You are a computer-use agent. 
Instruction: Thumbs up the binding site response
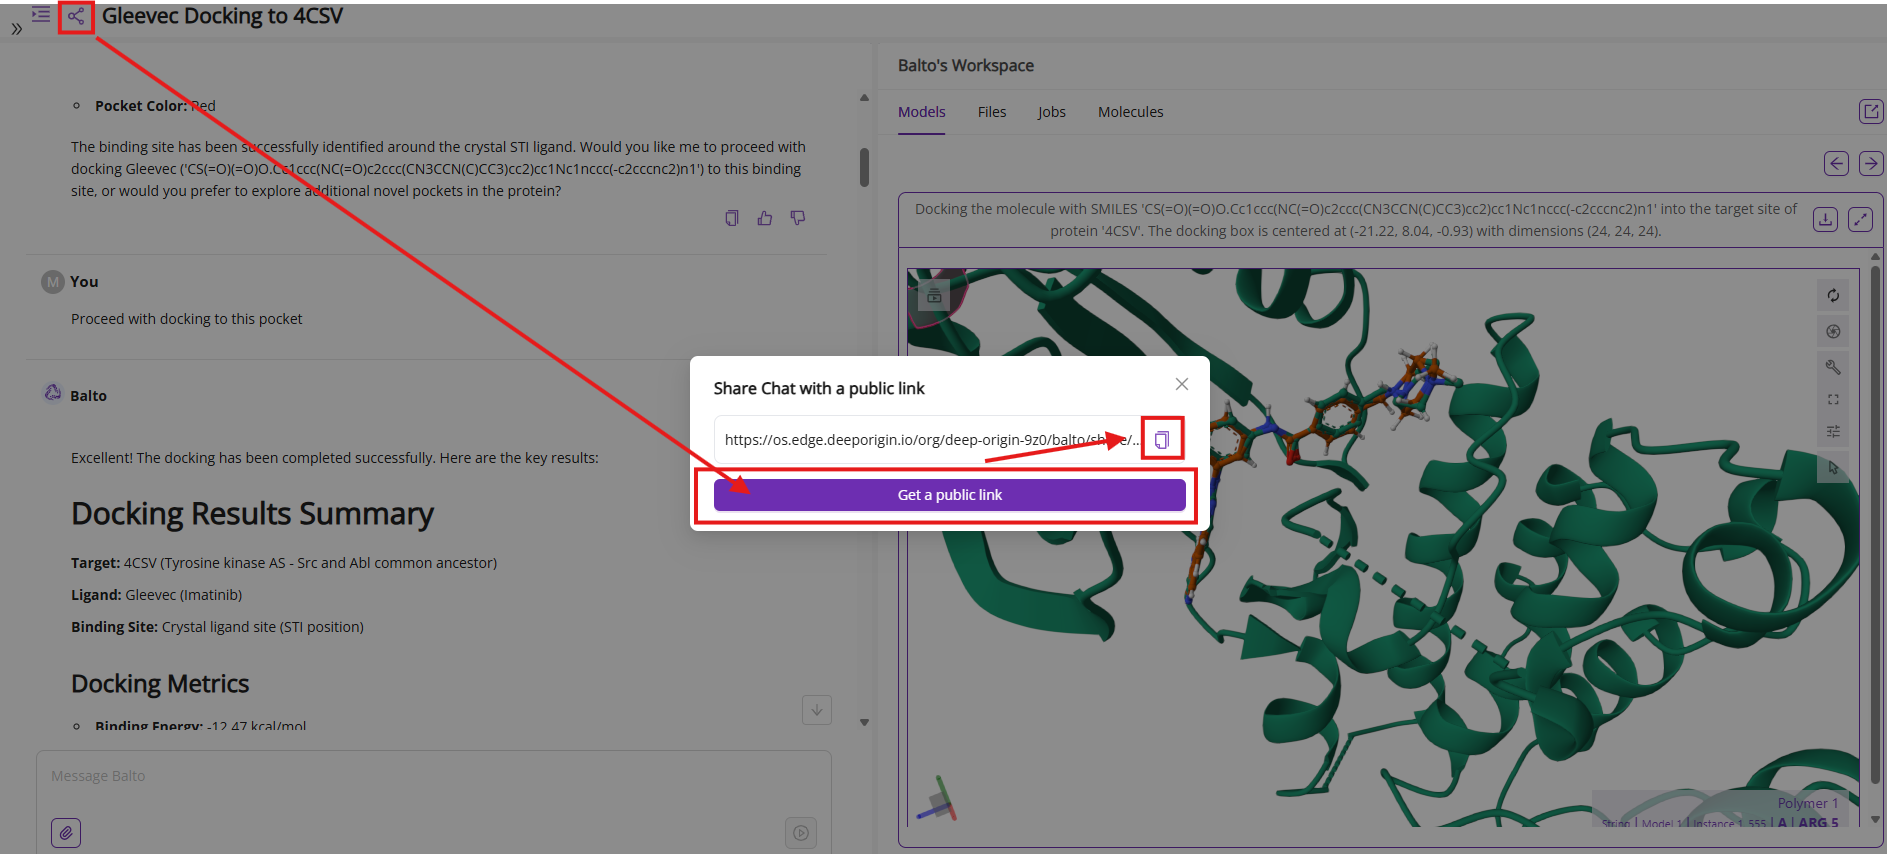point(765,218)
